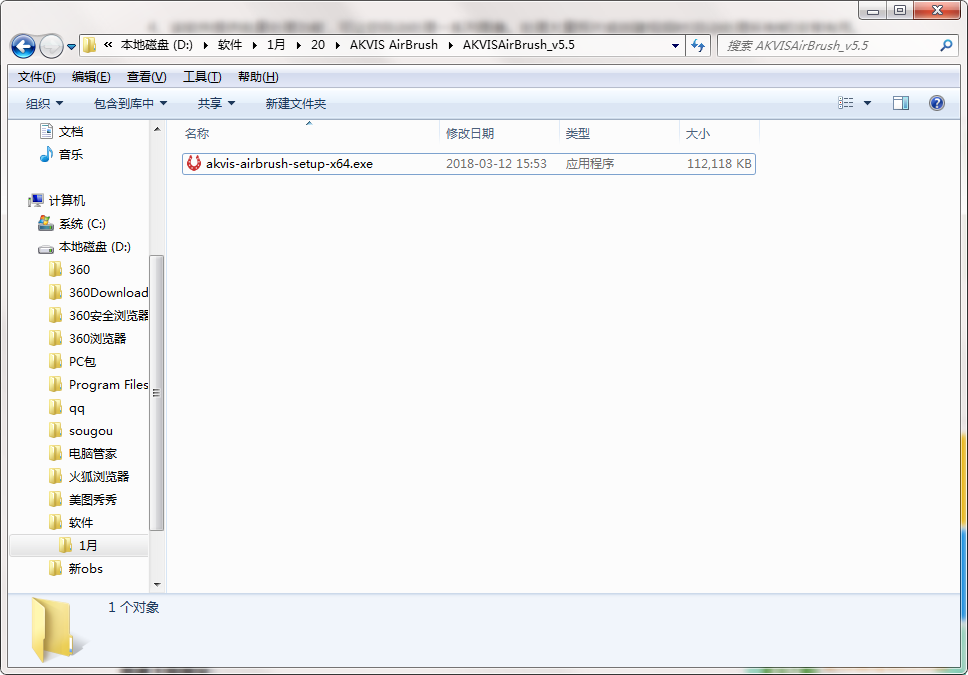Image resolution: width=968 pixels, height=675 pixels.
Task: Sort files by 修改日期 column
Action: pyautogui.click(x=470, y=133)
